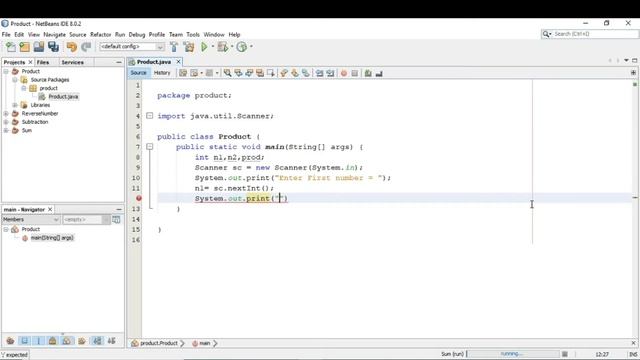The height and width of the screenshot is (360, 640).
Task: Open Profile Project dropdown arrow
Action: coord(251,47)
